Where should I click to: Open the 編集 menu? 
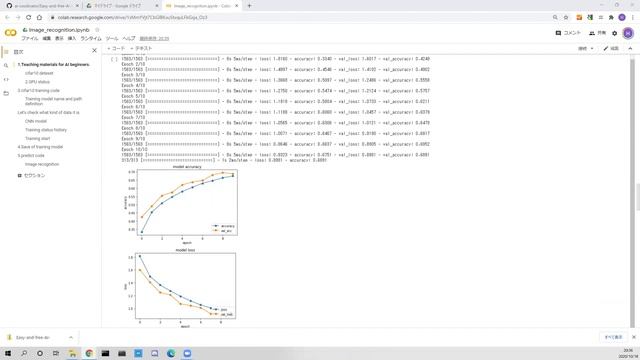click(47, 38)
